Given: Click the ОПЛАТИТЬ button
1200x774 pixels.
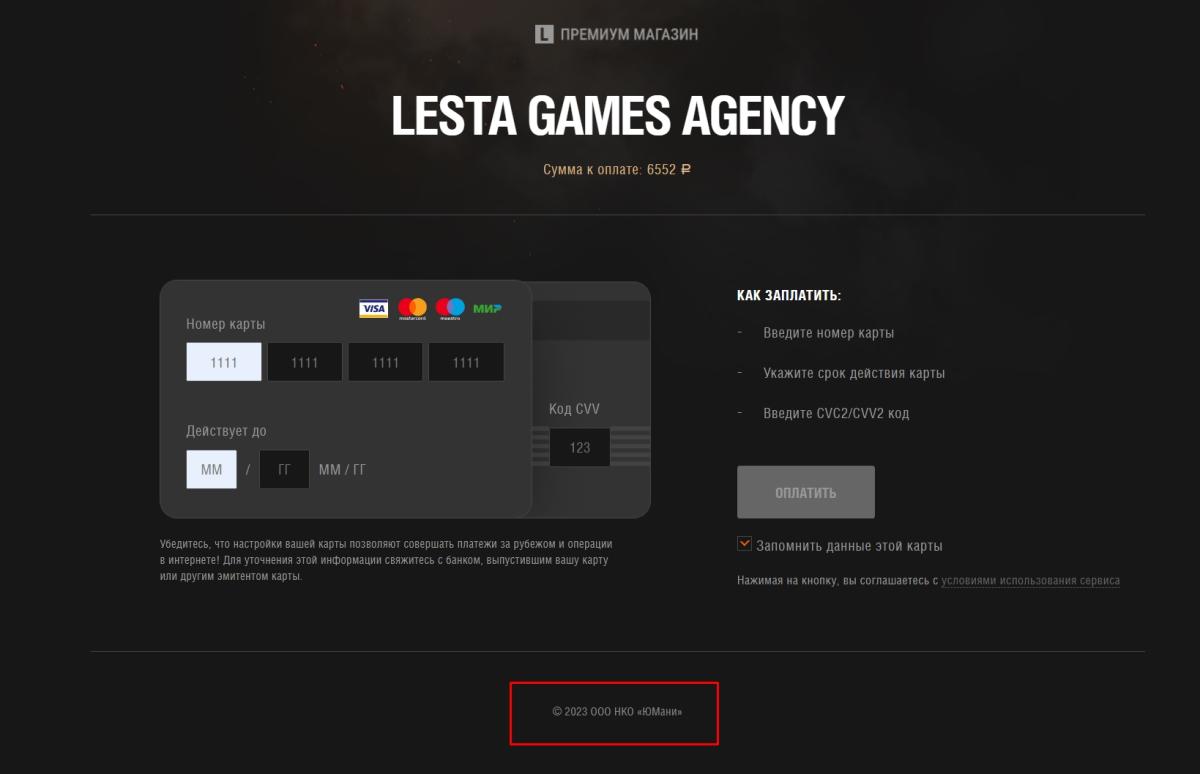Looking at the screenshot, I should (x=806, y=492).
